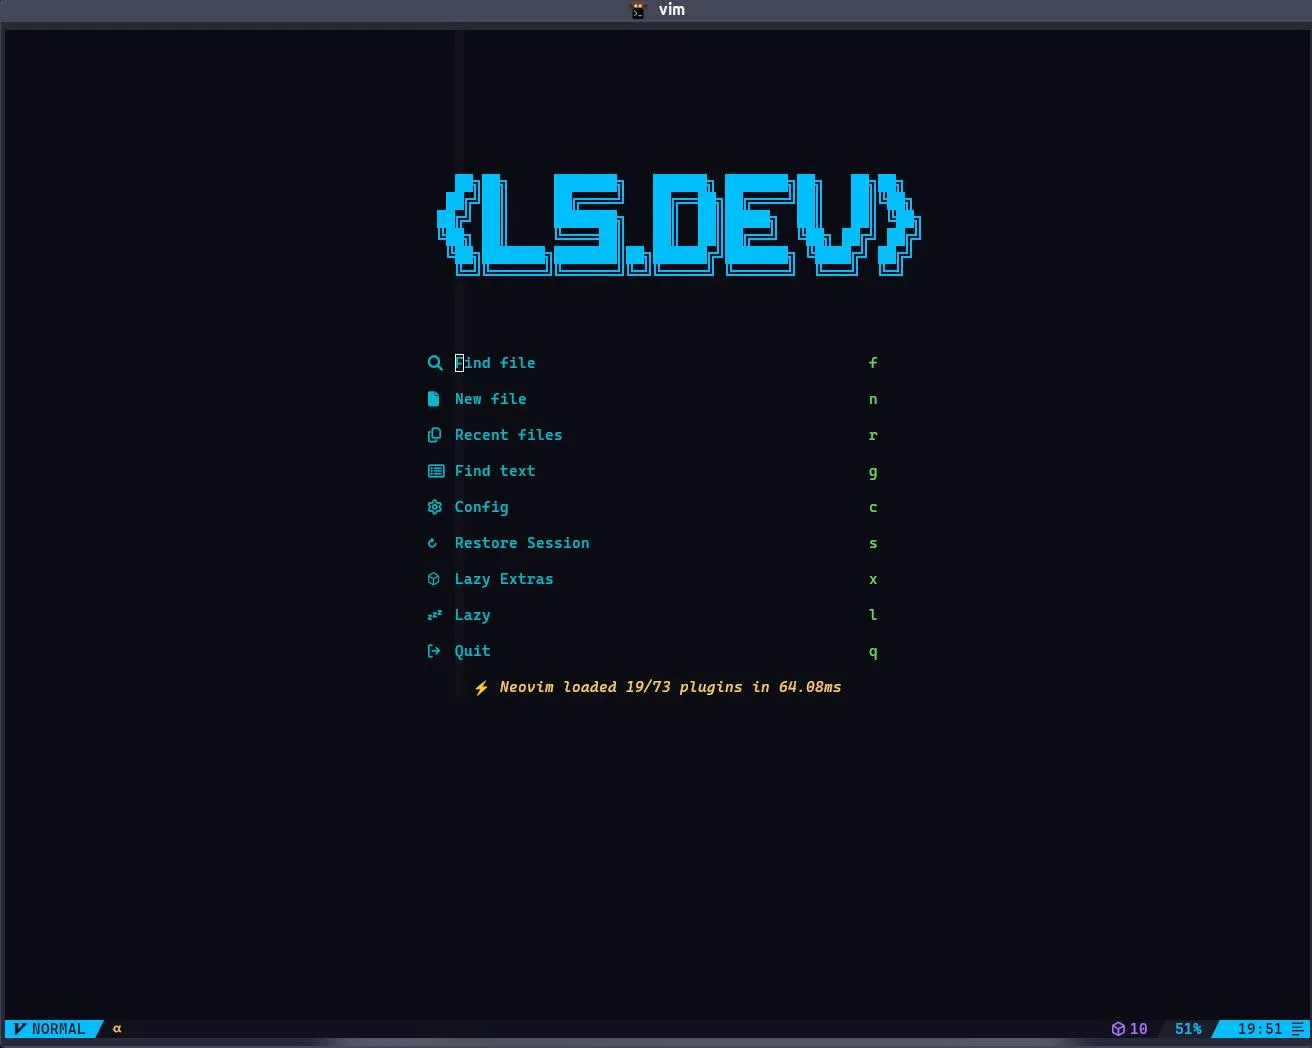Click the plugin update count 10
This screenshot has height=1048, width=1312.
(1138, 1029)
